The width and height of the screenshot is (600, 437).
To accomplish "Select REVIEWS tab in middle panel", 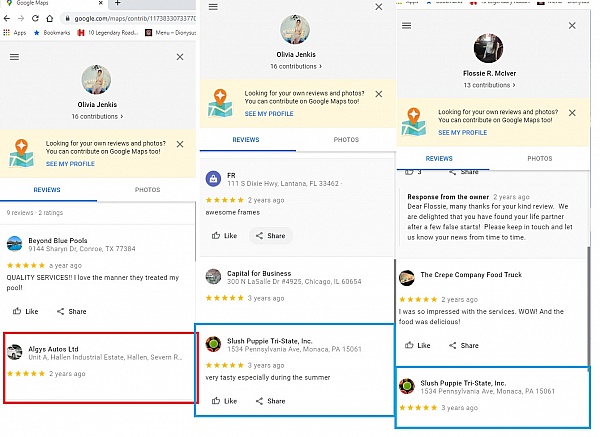I will click(246, 140).
